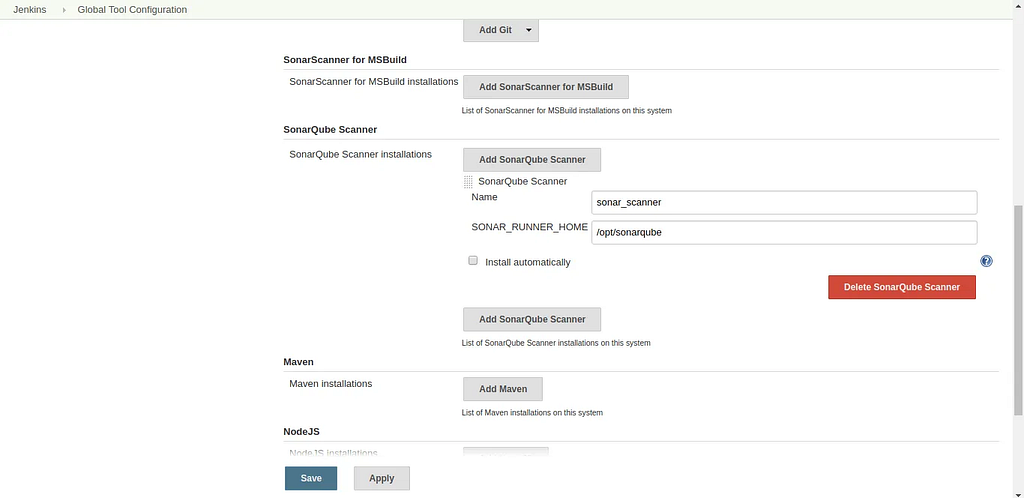Click 'List of SonarQube Scanner installations' description text
This screenshot has height=498, width=1024.
[x=556, y=343]
